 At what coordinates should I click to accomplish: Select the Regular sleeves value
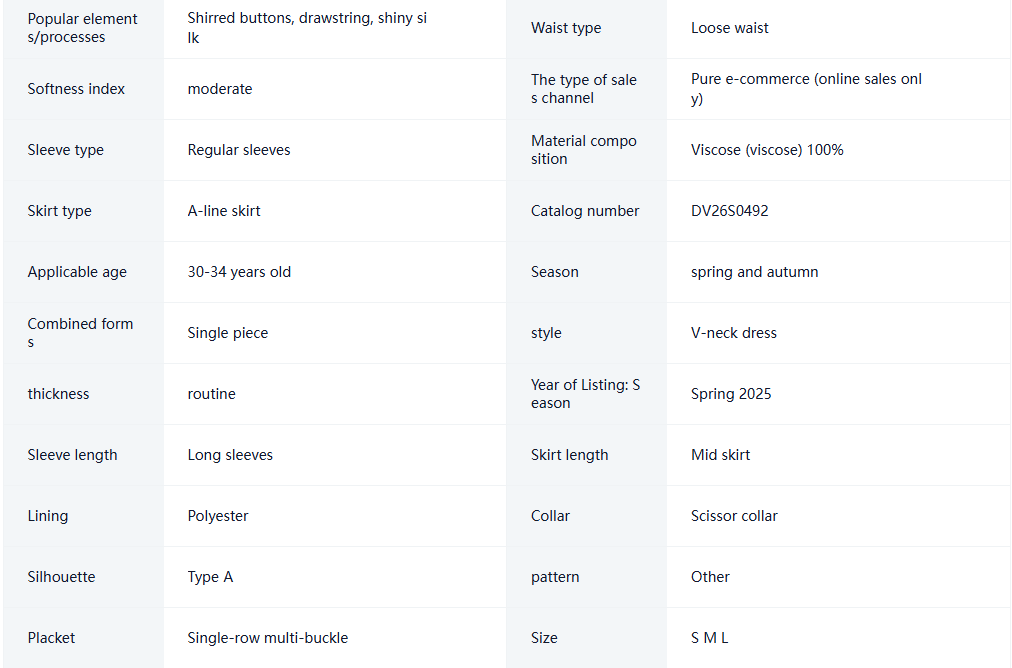239,150
